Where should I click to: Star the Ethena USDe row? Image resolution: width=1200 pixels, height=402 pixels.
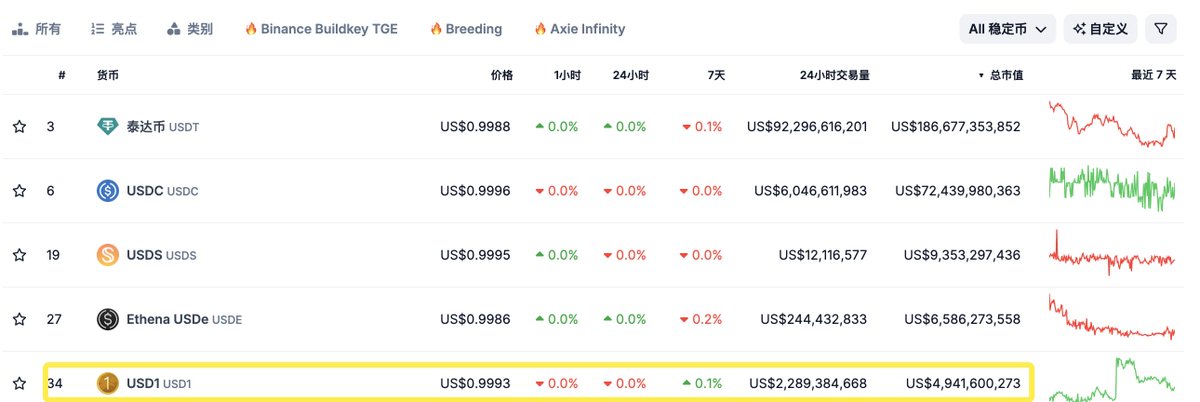tap(19, 320)
